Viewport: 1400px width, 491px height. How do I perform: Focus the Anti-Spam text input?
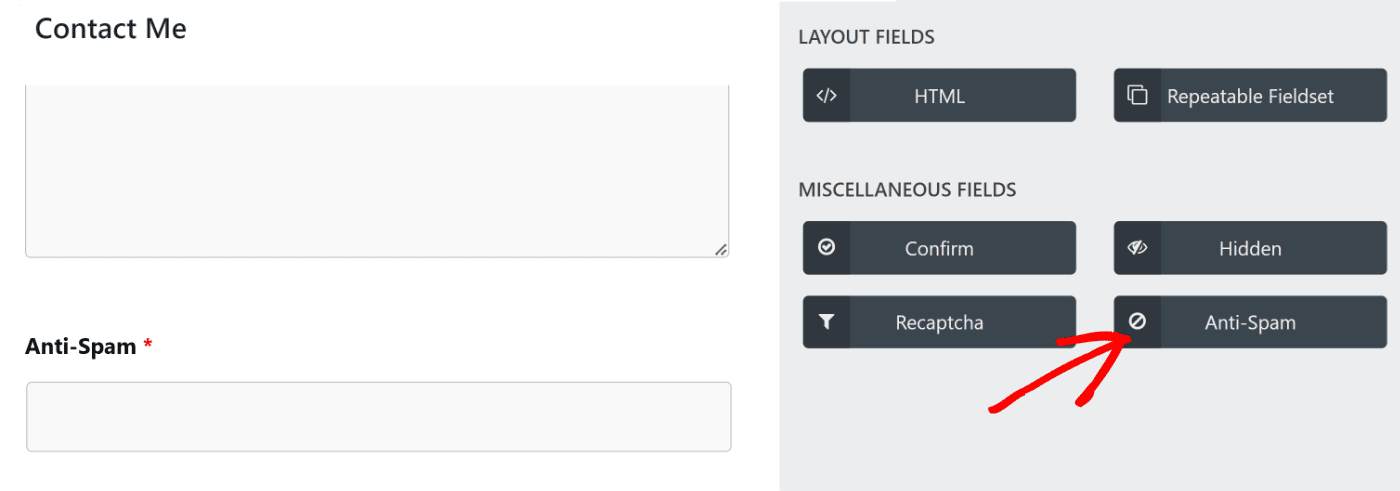click(x=378, y=416)
